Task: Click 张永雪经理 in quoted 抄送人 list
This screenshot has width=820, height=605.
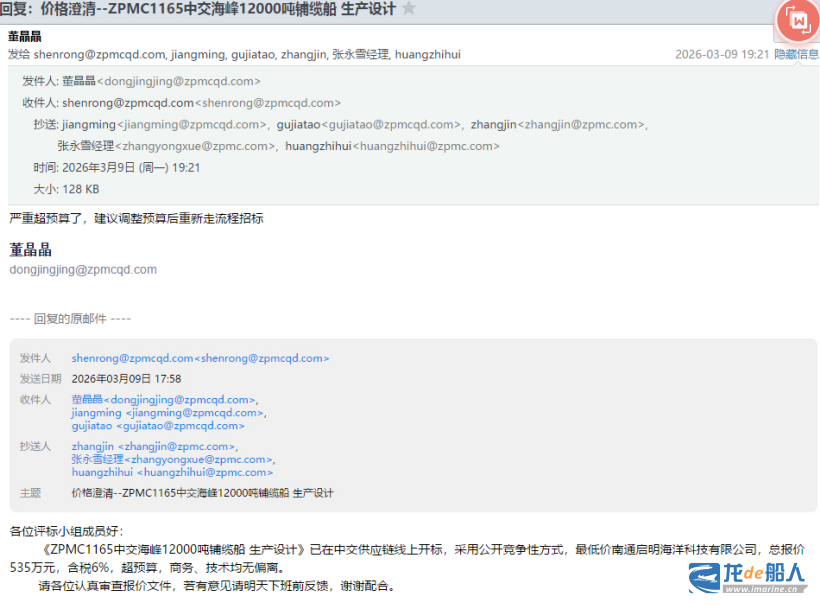Action: [170, 460]
